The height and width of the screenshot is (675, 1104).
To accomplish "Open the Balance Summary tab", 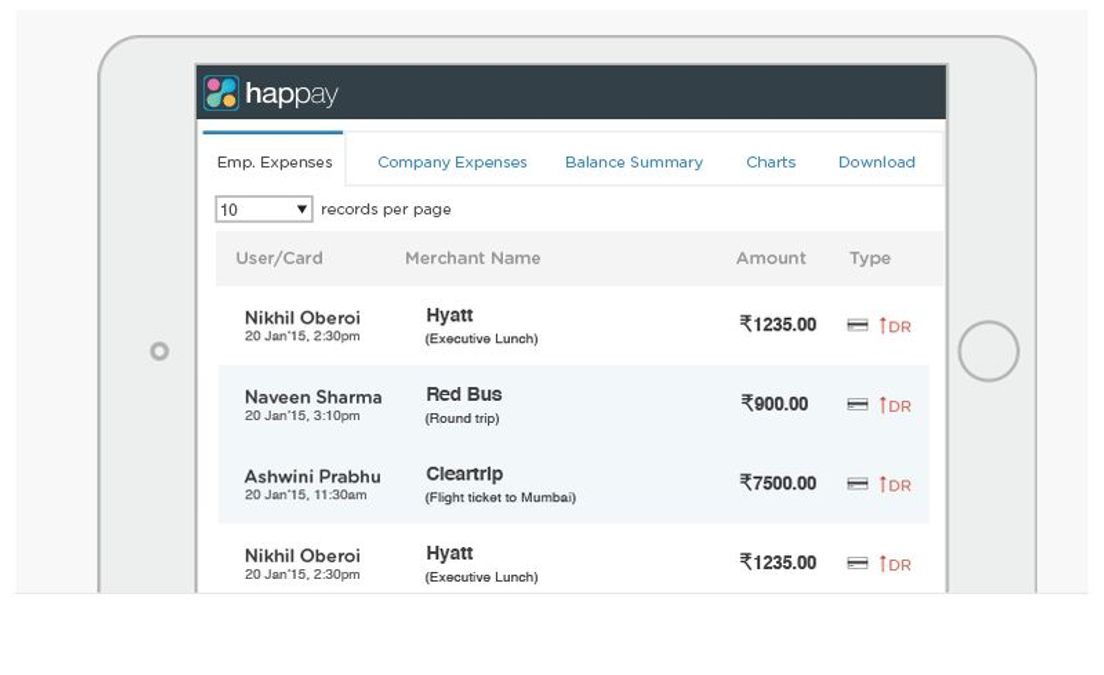I will 634,161.
